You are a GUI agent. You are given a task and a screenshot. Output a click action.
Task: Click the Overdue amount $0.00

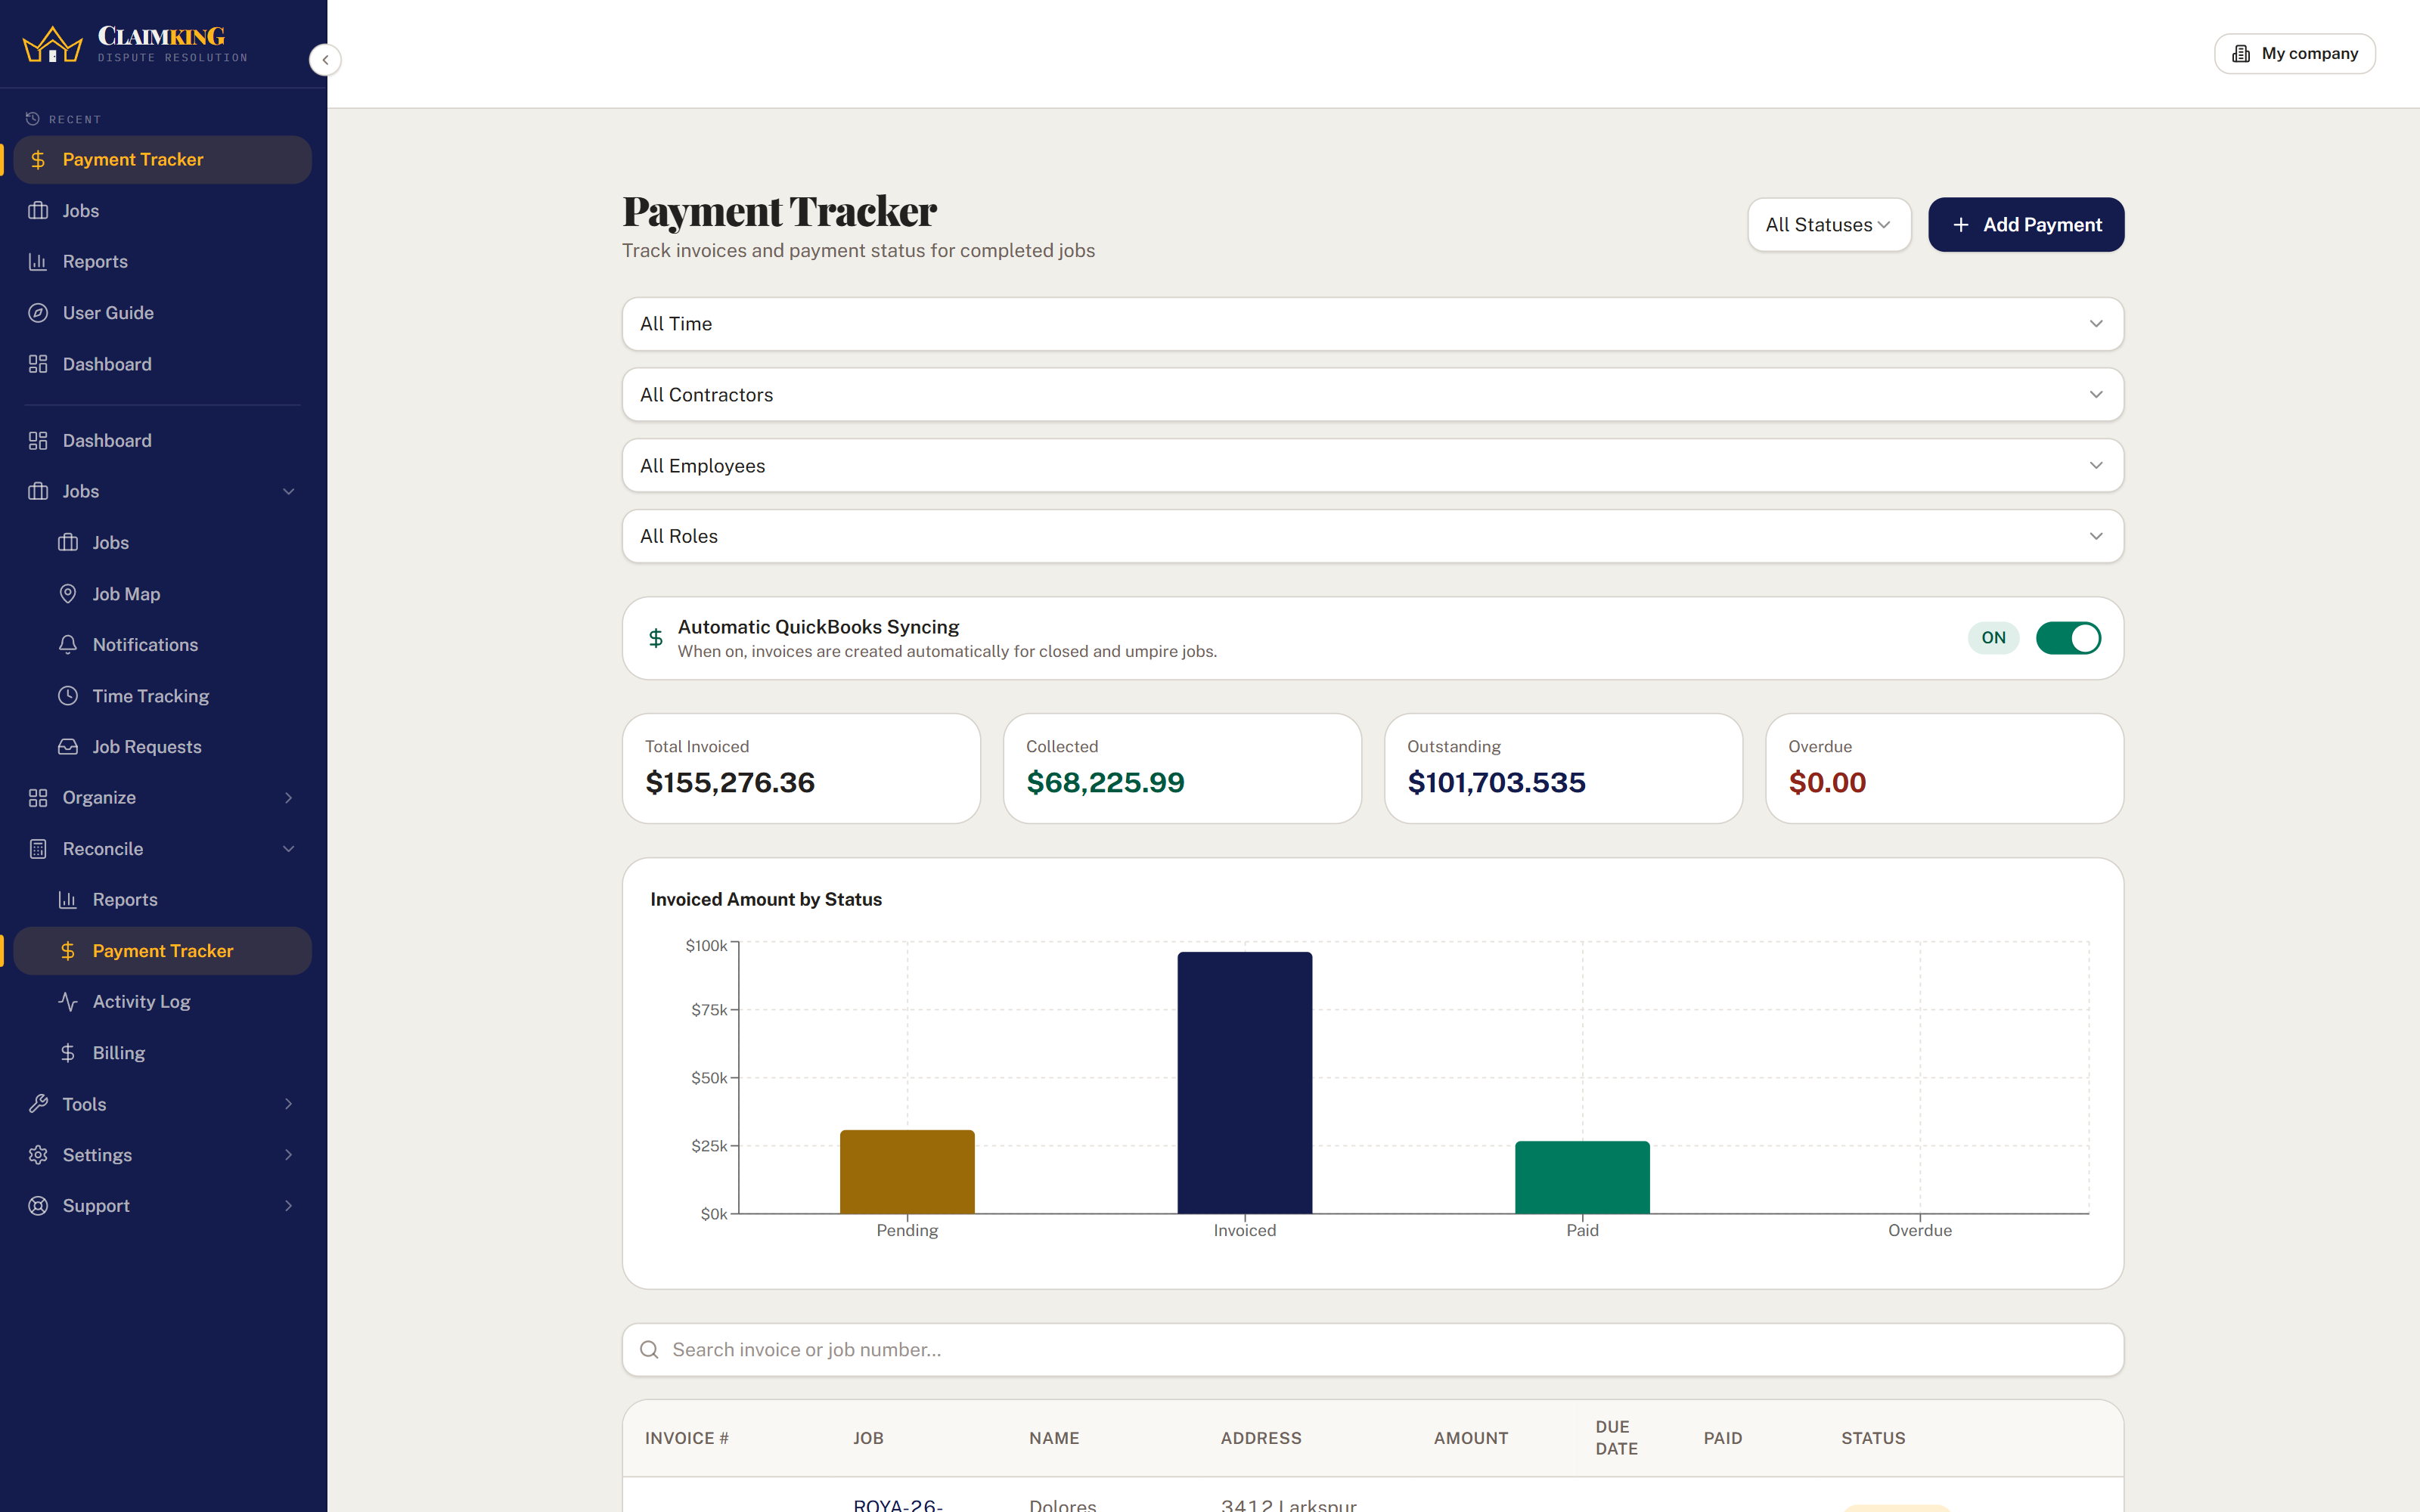click(x=1827, y=783)
